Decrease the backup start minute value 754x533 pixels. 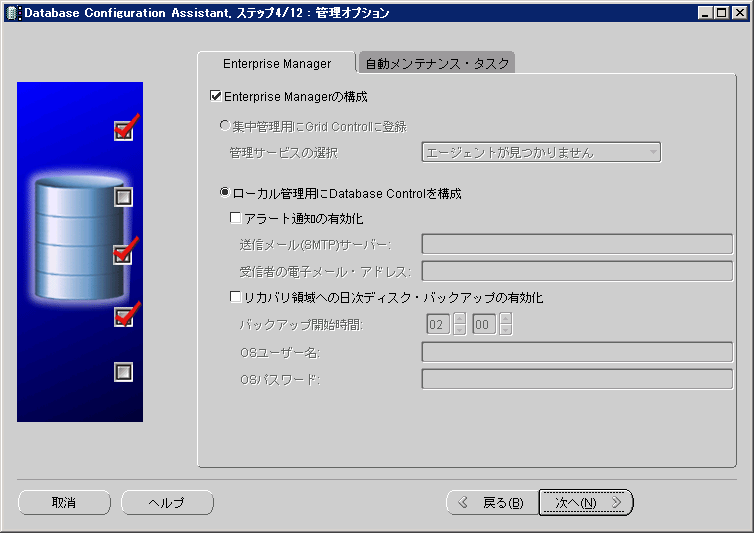click(506, 330)
